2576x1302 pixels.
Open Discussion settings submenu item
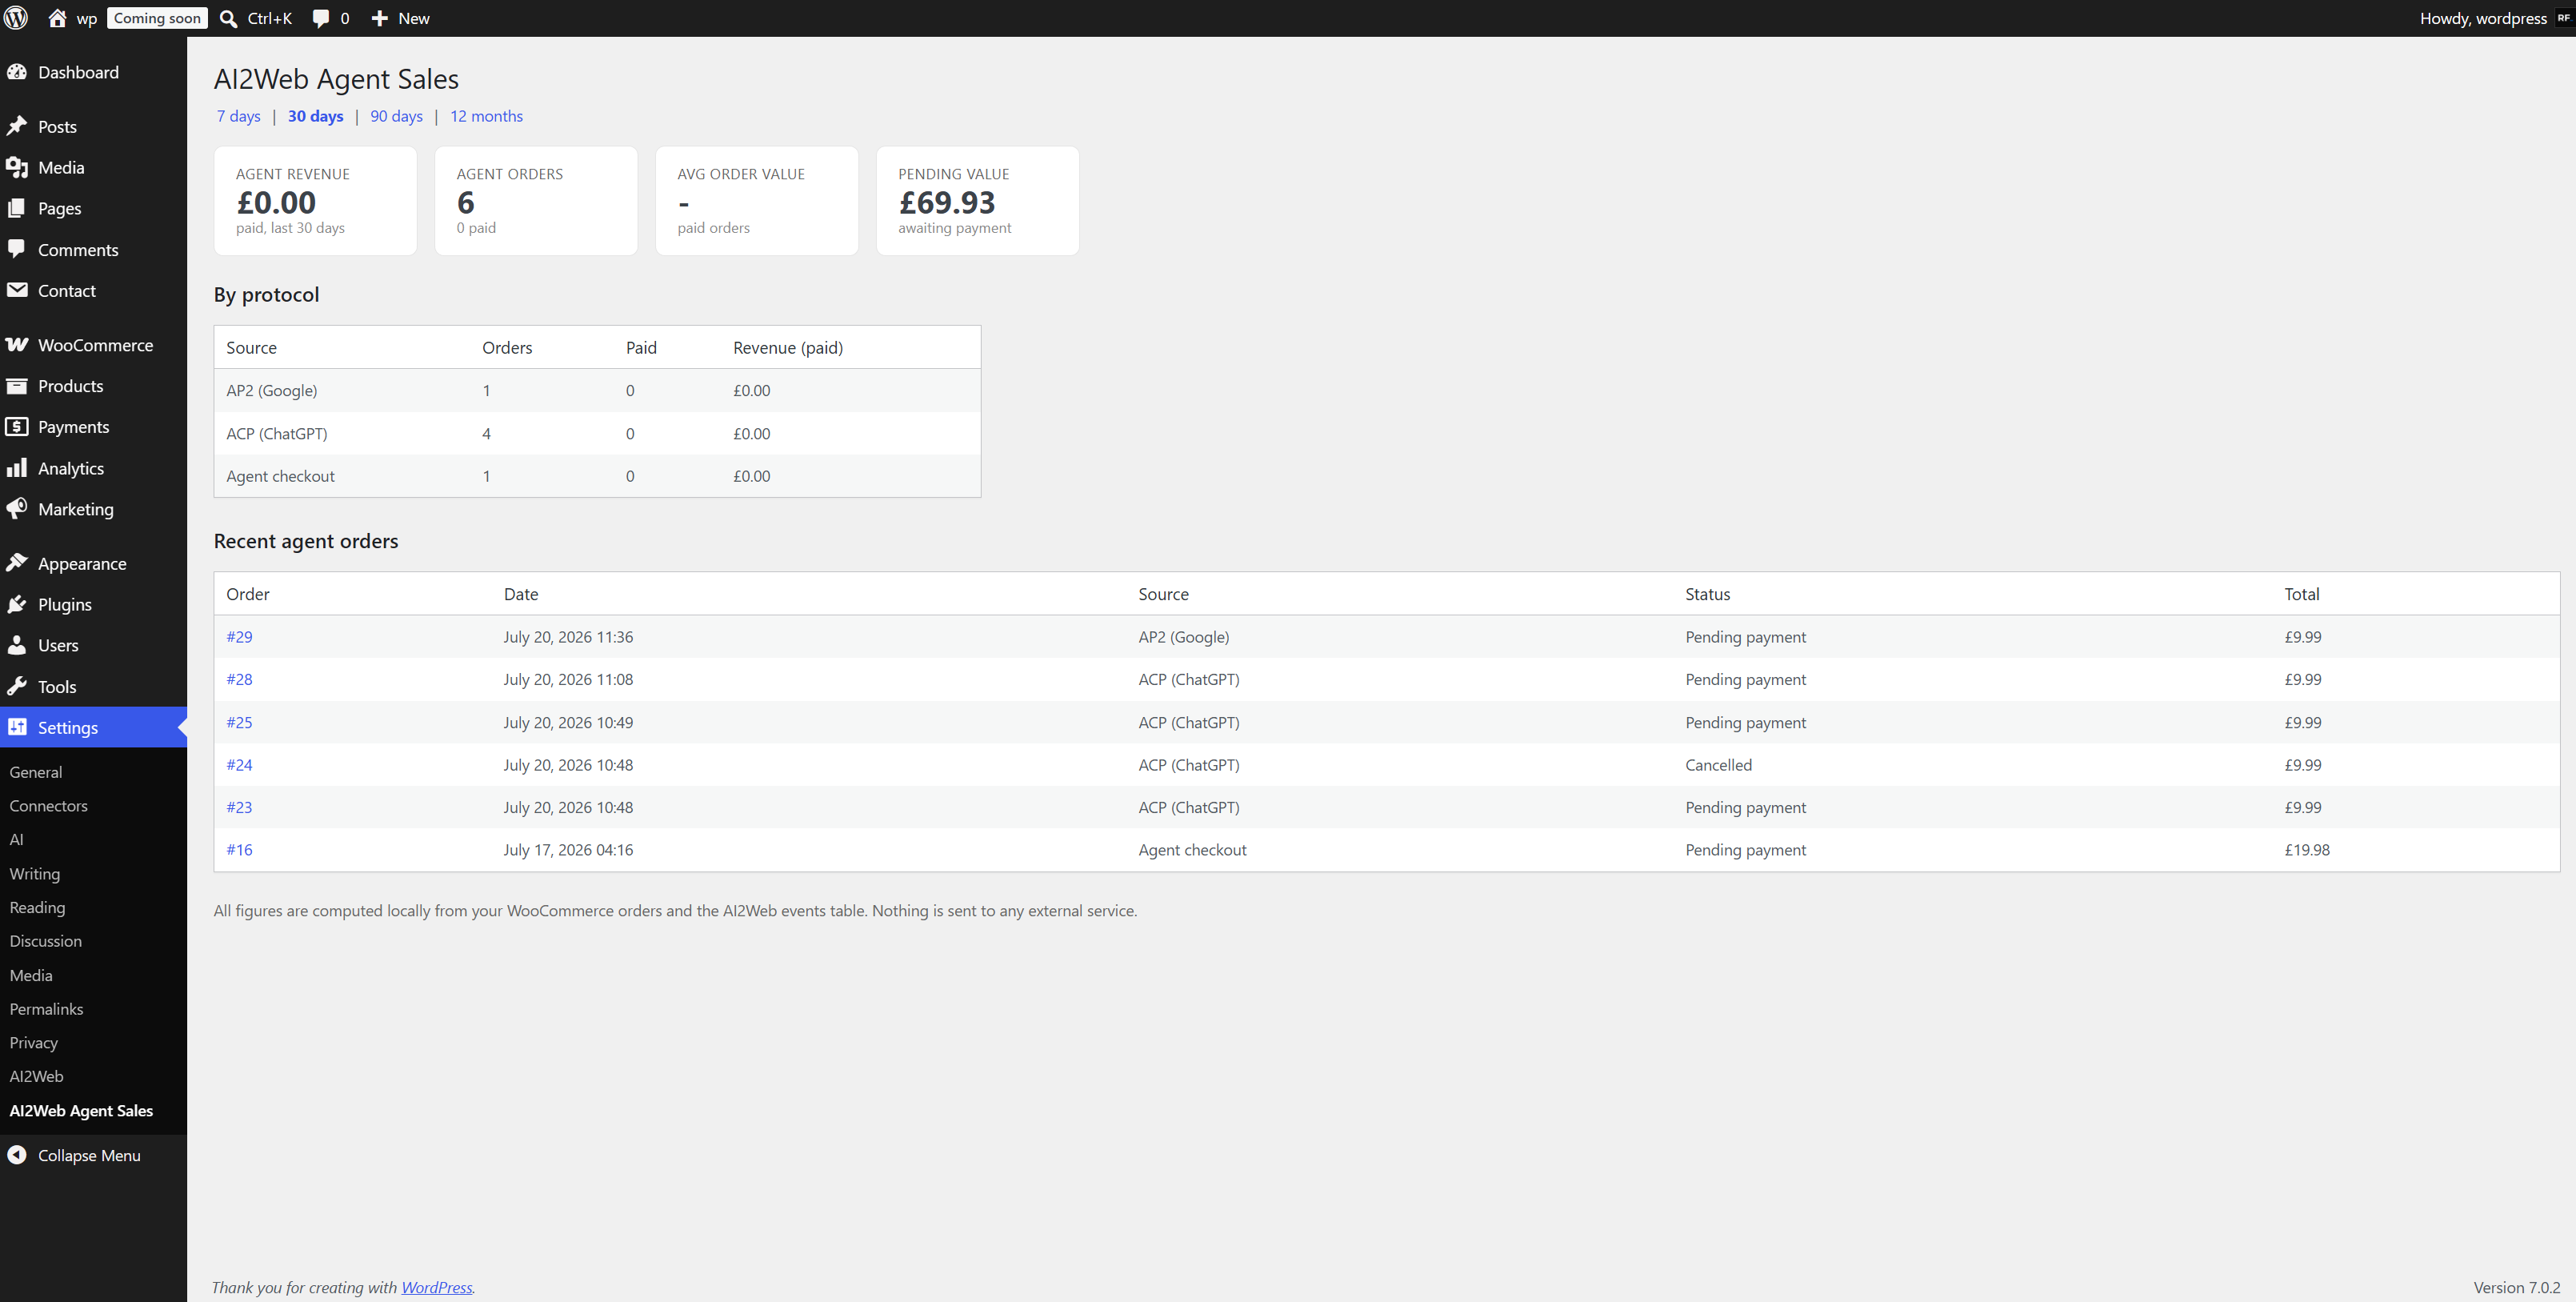coord(46,941)
